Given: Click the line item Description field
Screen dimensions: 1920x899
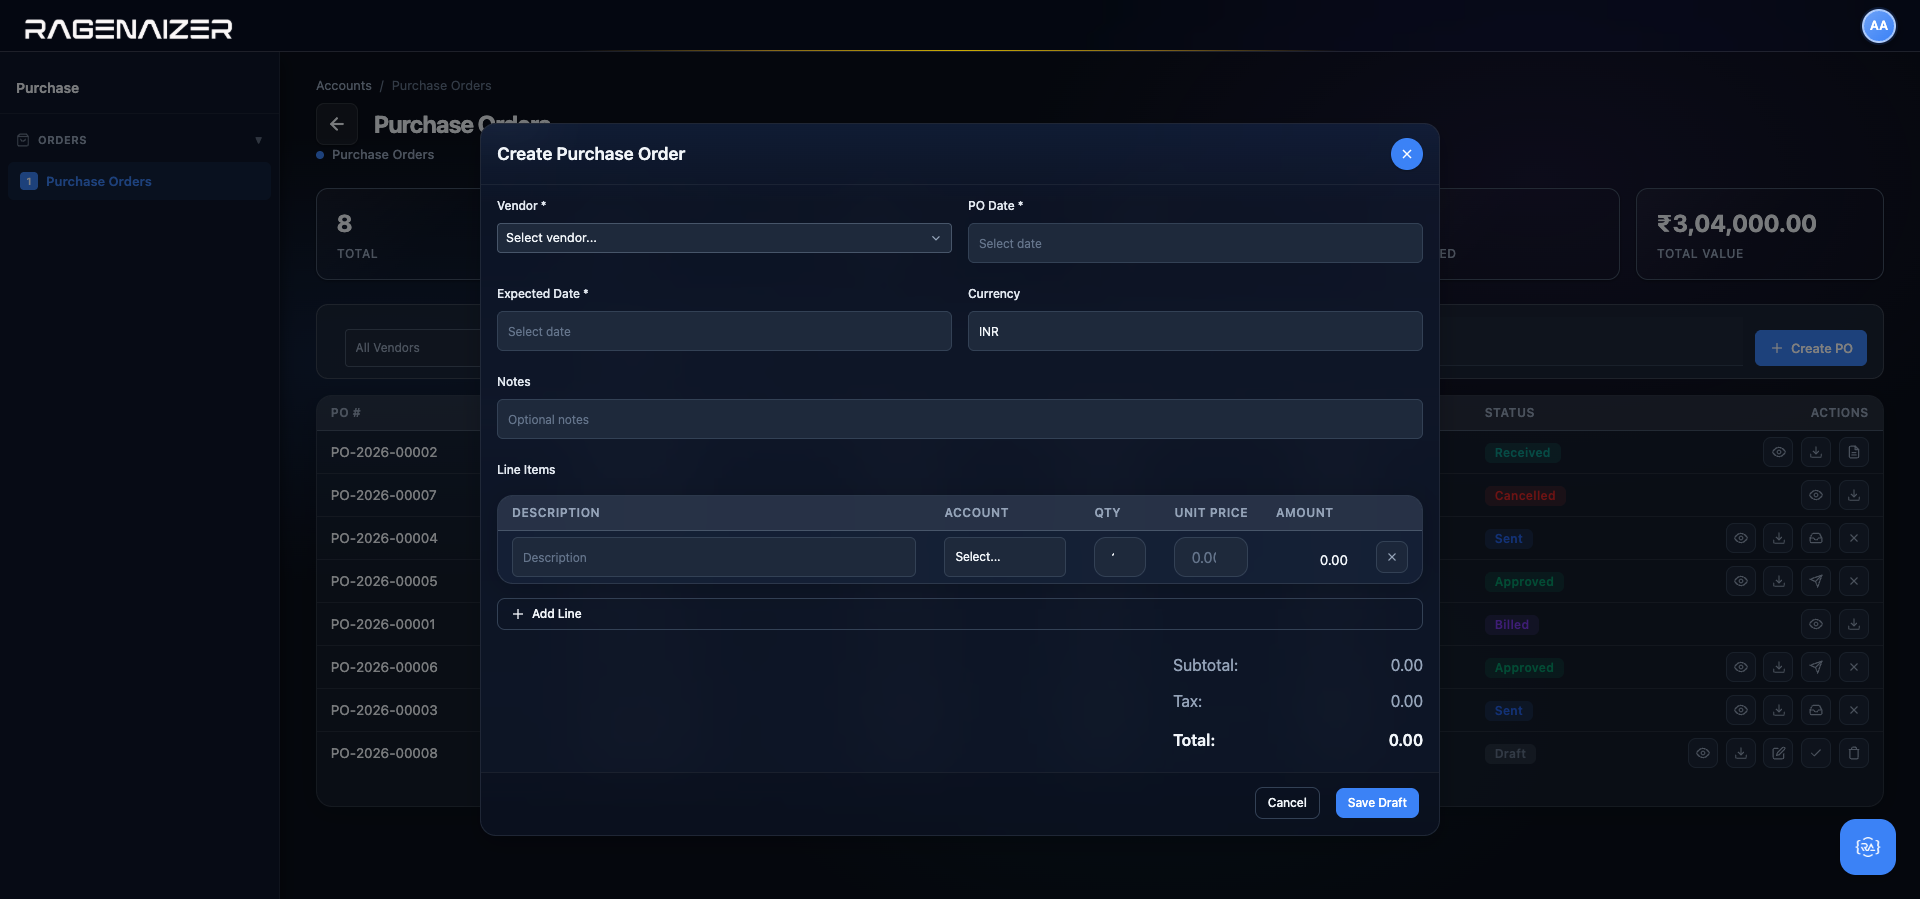Looking at the screenshot, I should (x=714, y=557).
